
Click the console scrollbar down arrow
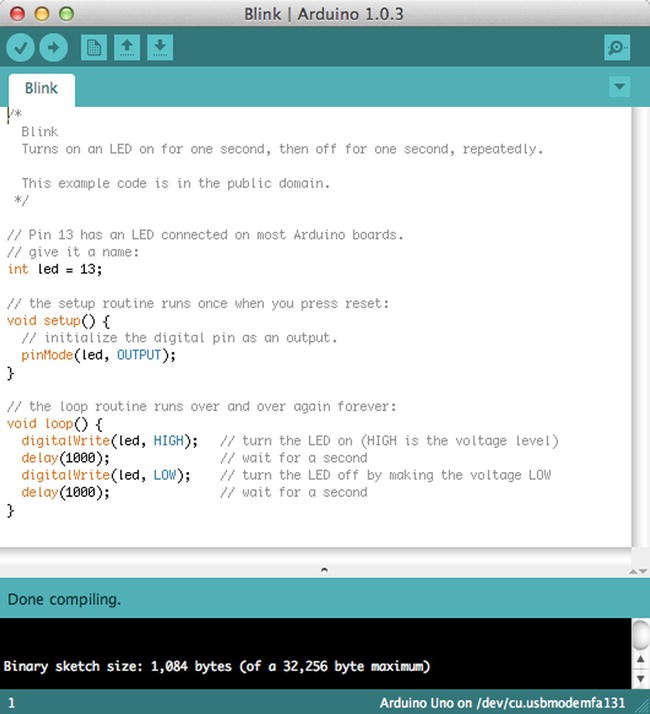(640, 679)
